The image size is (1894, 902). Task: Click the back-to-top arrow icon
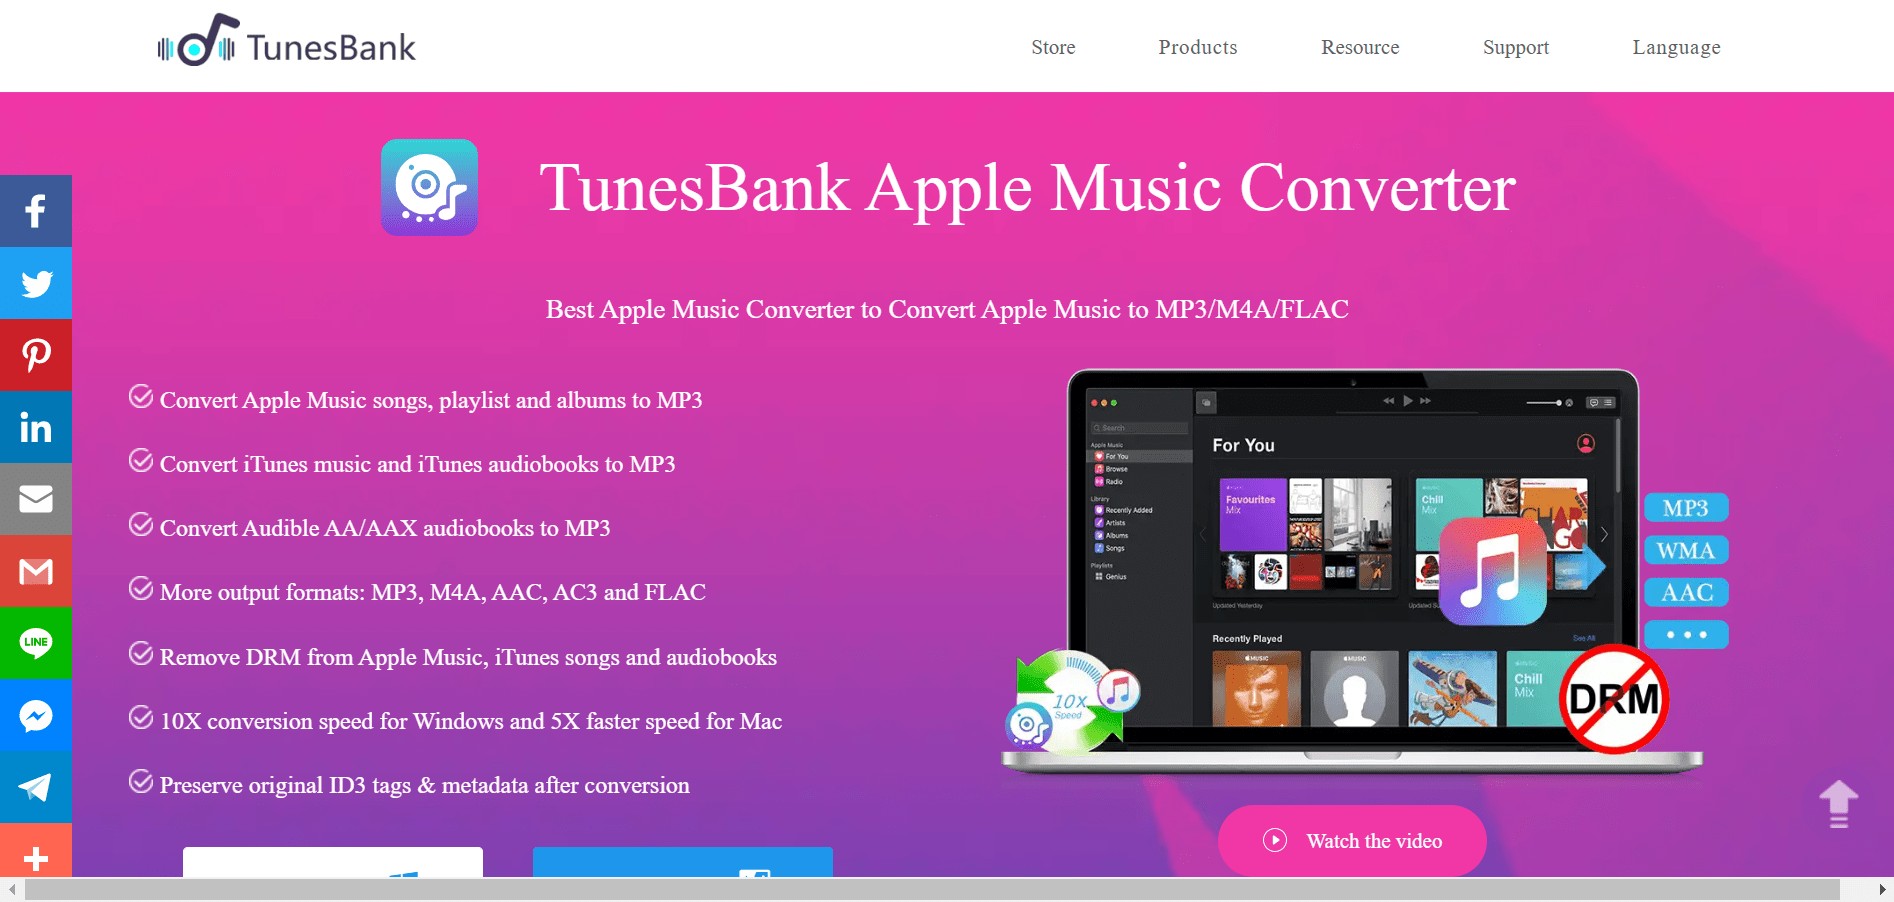pyautogui.click(x=1838, y=804)
